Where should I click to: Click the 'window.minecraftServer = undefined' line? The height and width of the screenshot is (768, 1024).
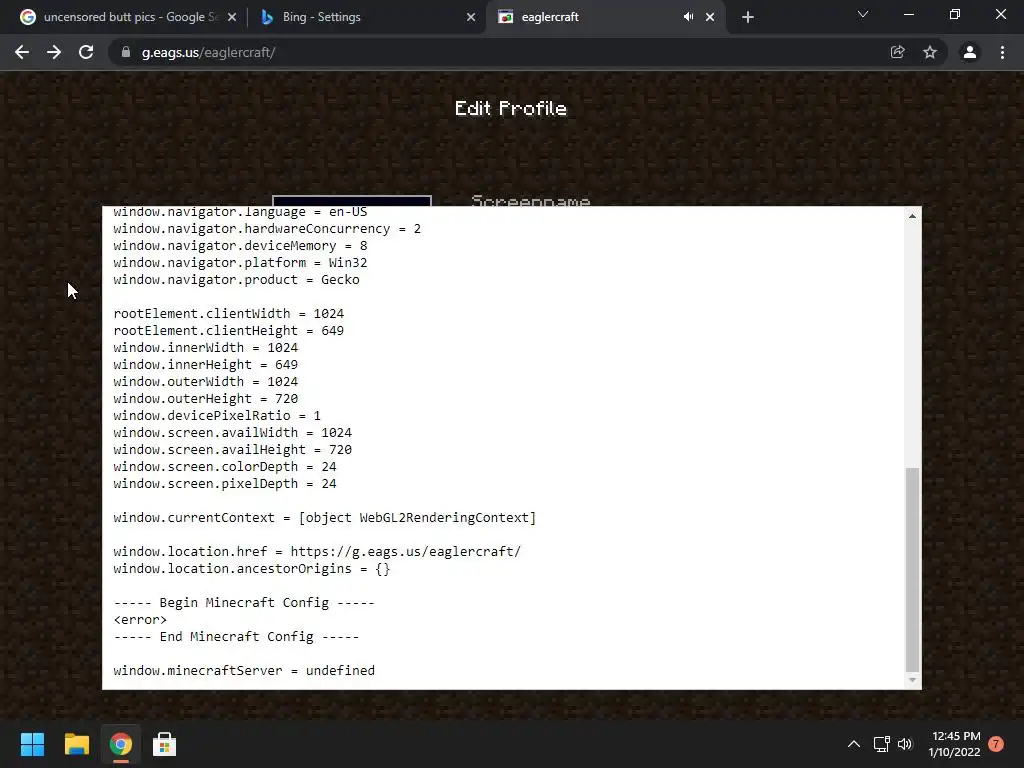pyautogui.click(x=244, y=671)
